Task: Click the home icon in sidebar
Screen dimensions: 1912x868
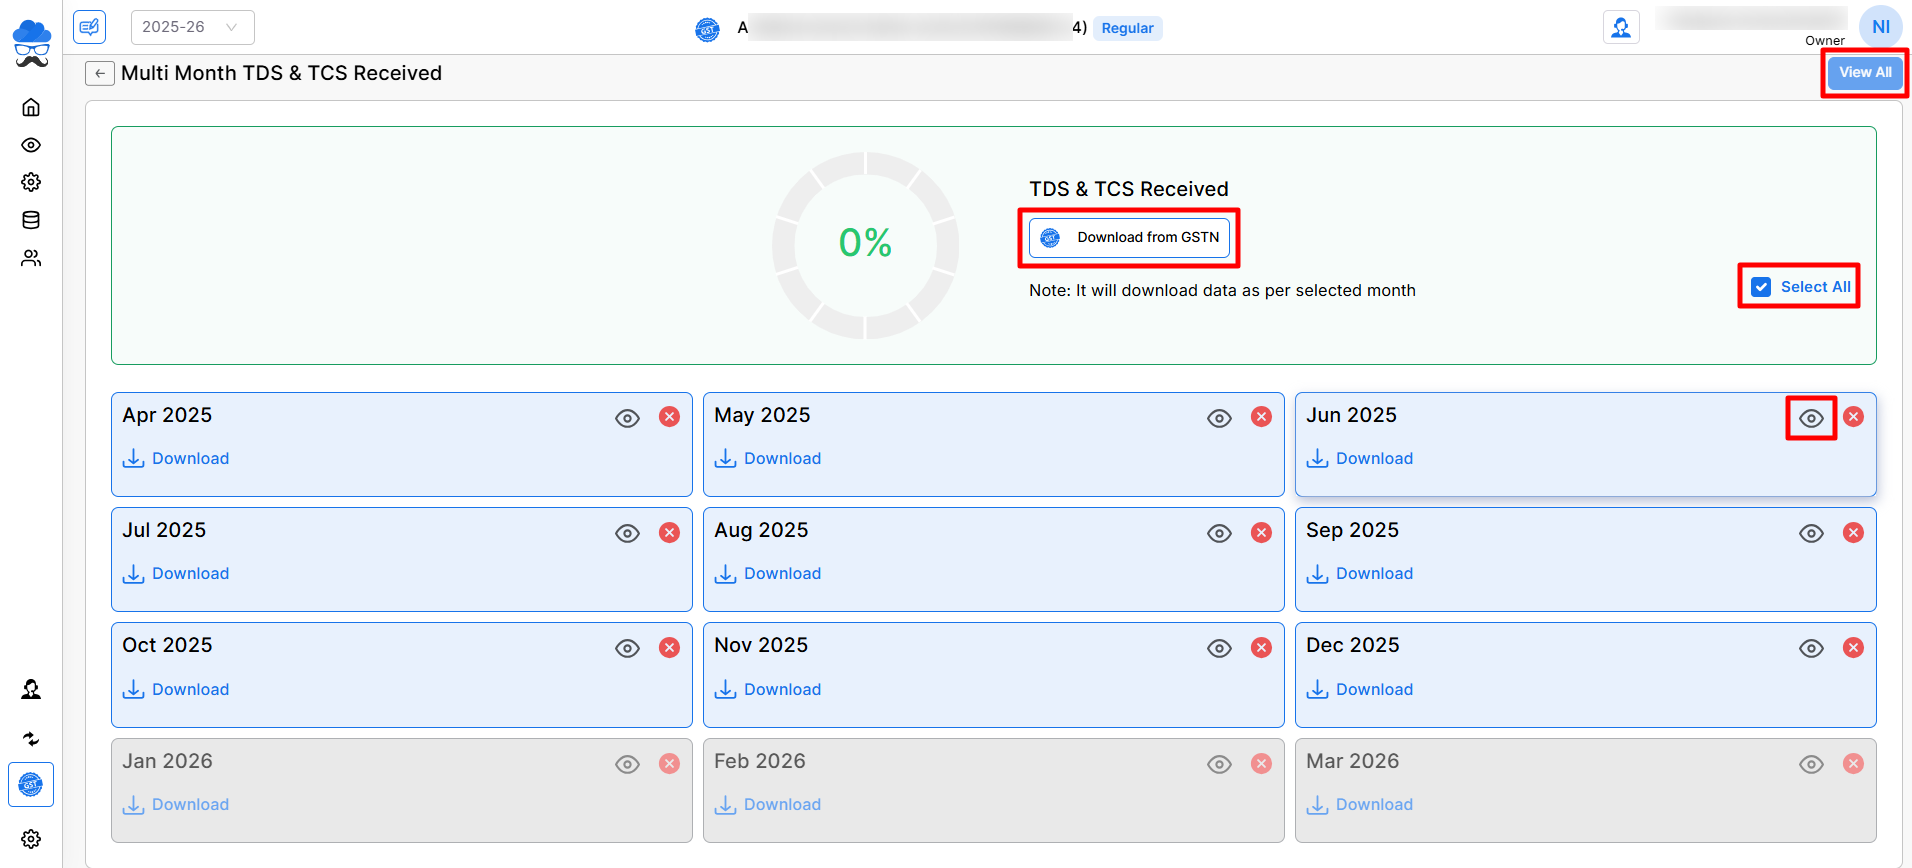Action: tap(31, 107)
